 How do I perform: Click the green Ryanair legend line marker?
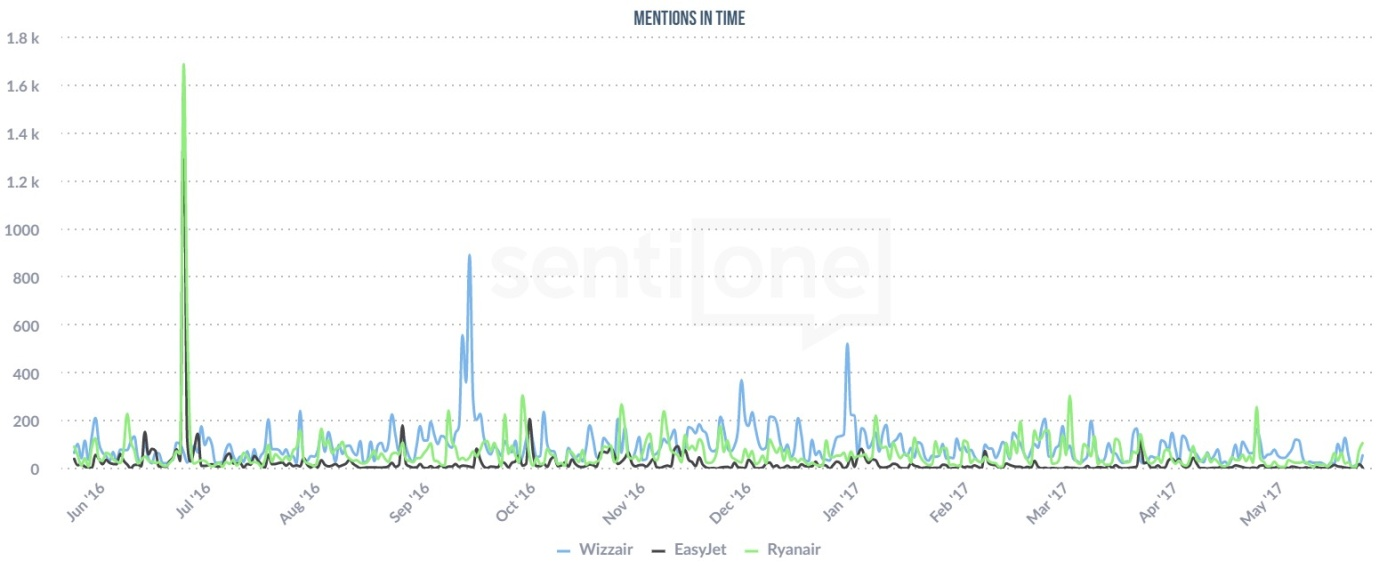pos(754,549)
